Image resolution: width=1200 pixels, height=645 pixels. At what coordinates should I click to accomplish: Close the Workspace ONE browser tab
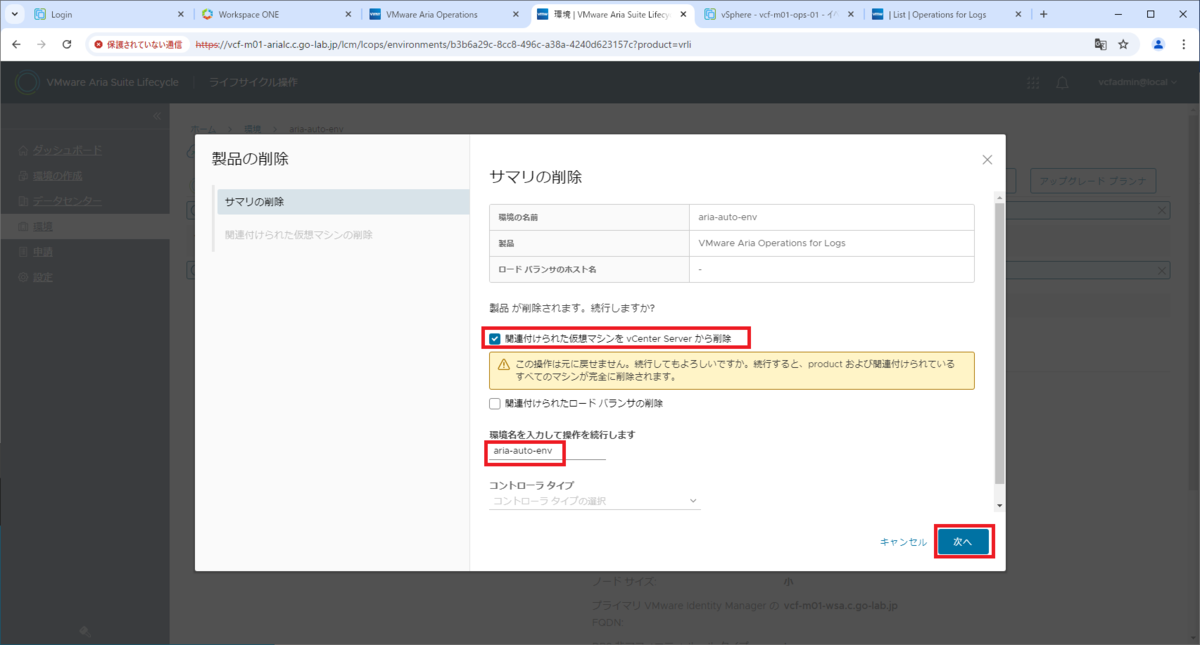[348, 15]
